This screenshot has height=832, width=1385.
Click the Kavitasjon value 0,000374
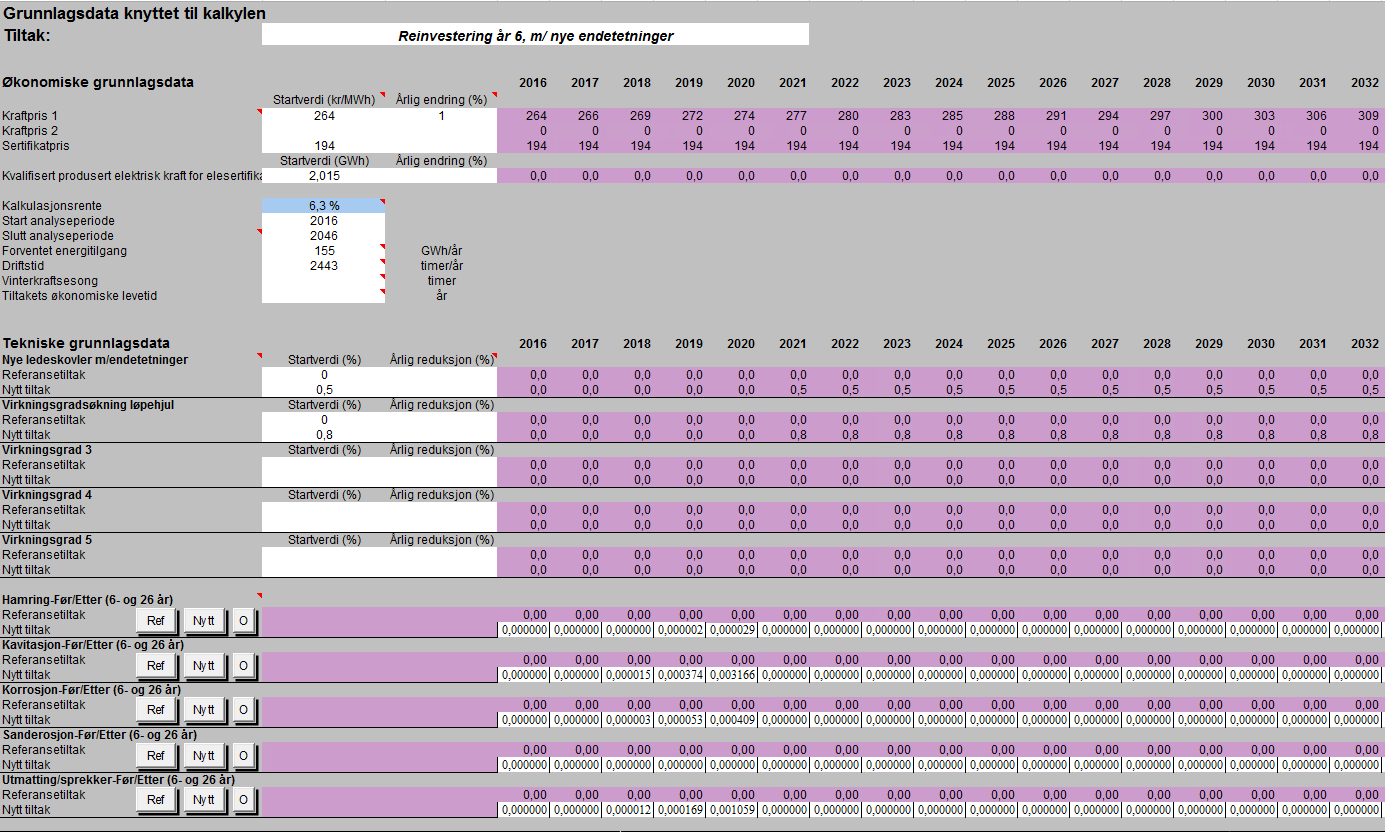679,675
